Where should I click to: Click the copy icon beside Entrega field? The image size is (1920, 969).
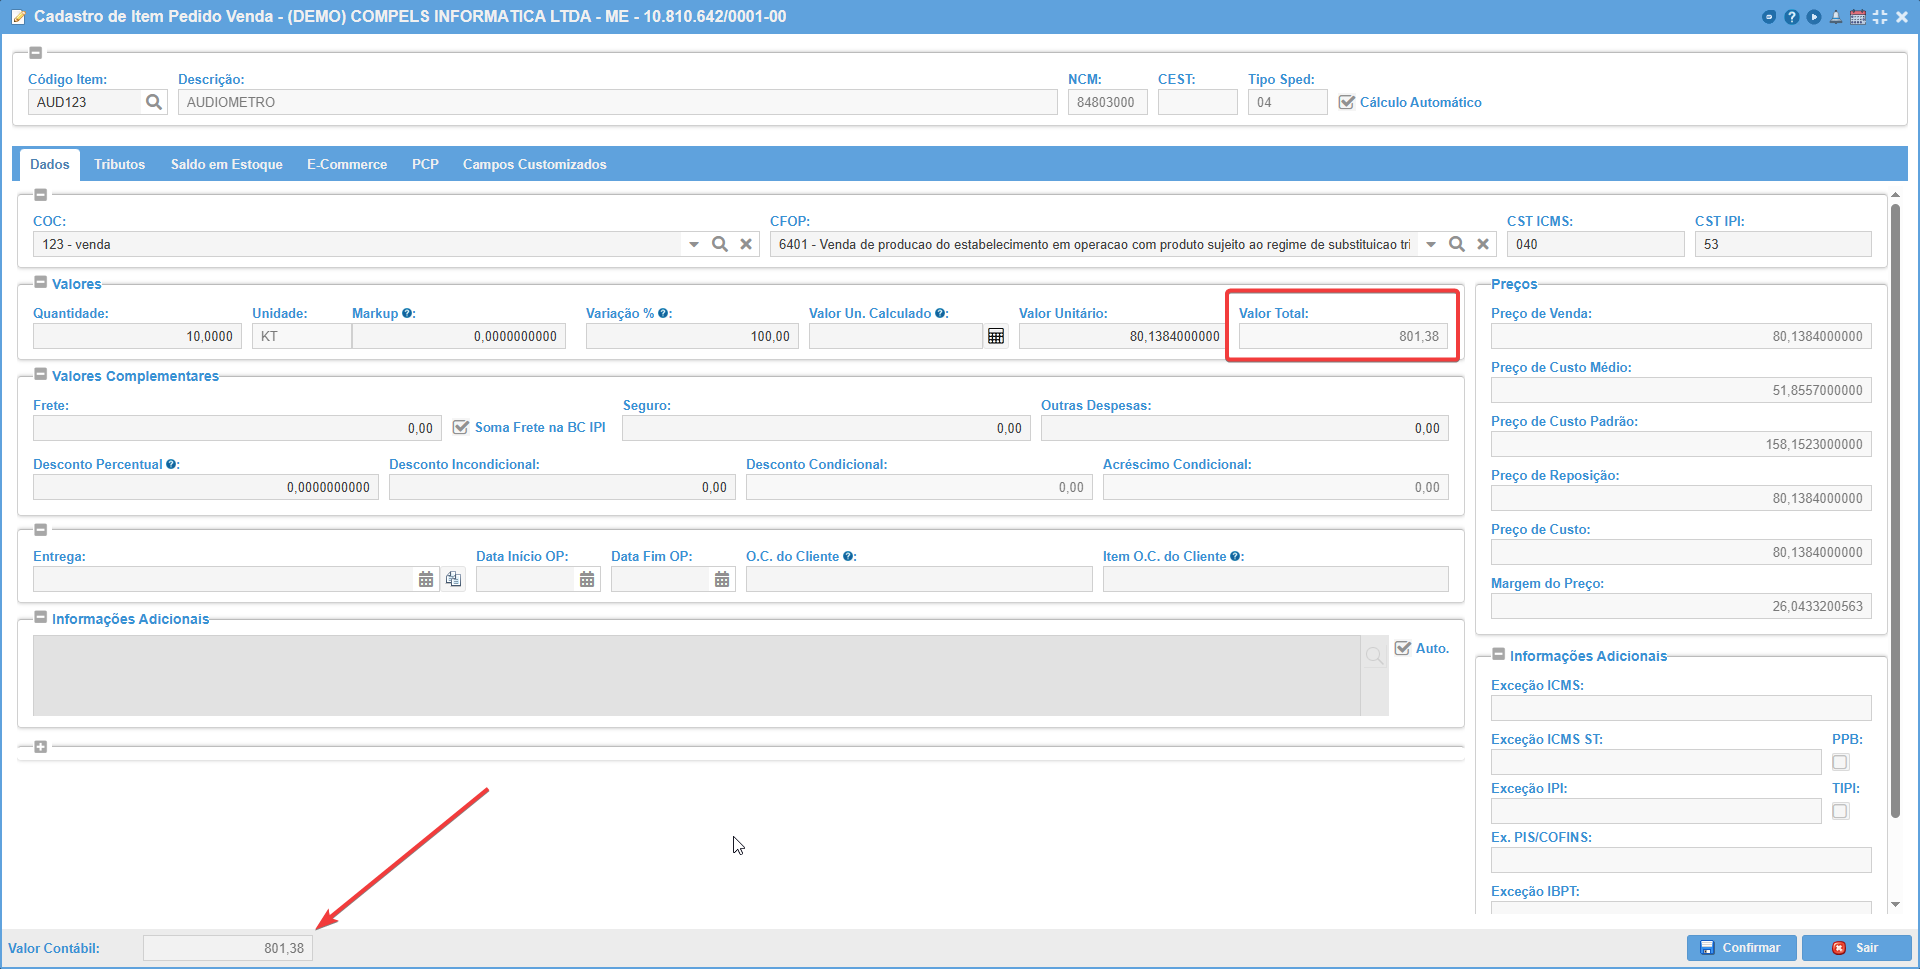point(454,579)
